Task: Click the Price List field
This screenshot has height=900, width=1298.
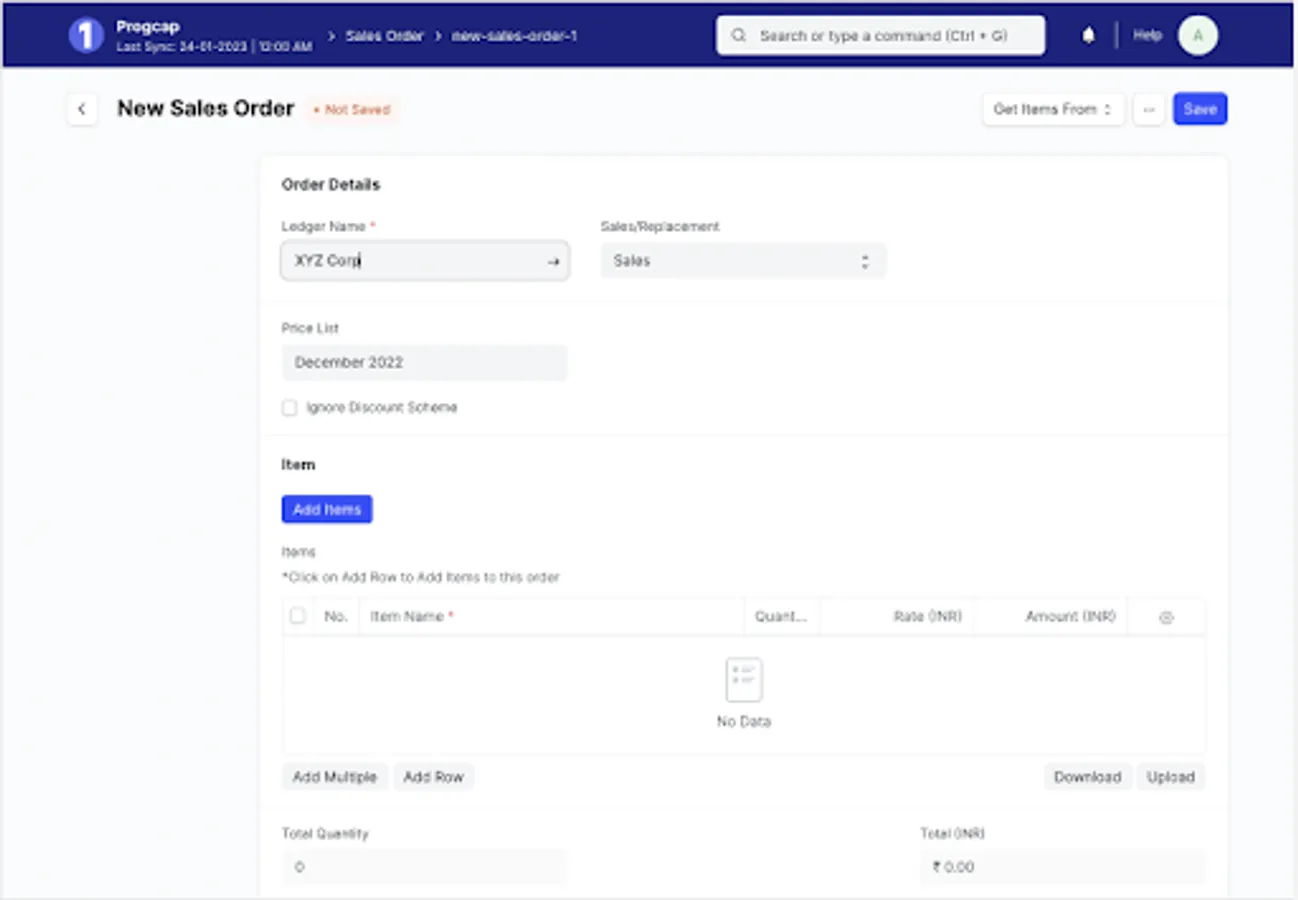Action: tap(424, 363)
